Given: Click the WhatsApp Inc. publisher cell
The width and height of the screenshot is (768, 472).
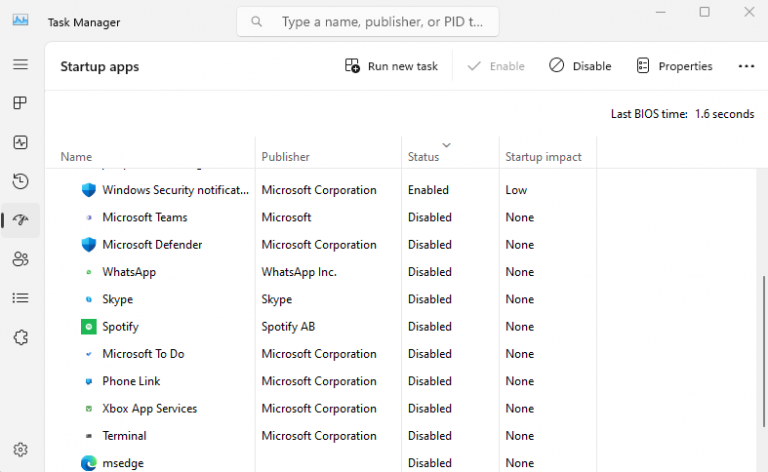Looking at the screenshot, I should pos(299,272).
